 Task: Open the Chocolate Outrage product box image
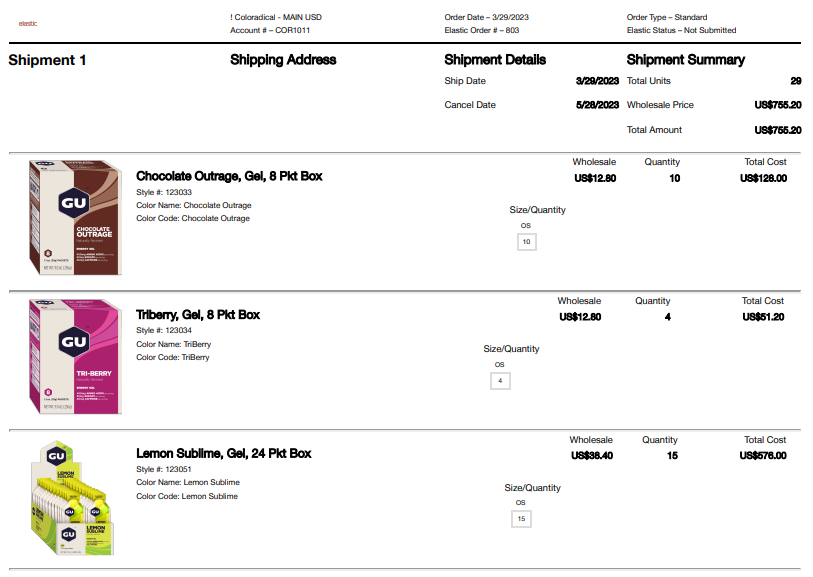75,217
